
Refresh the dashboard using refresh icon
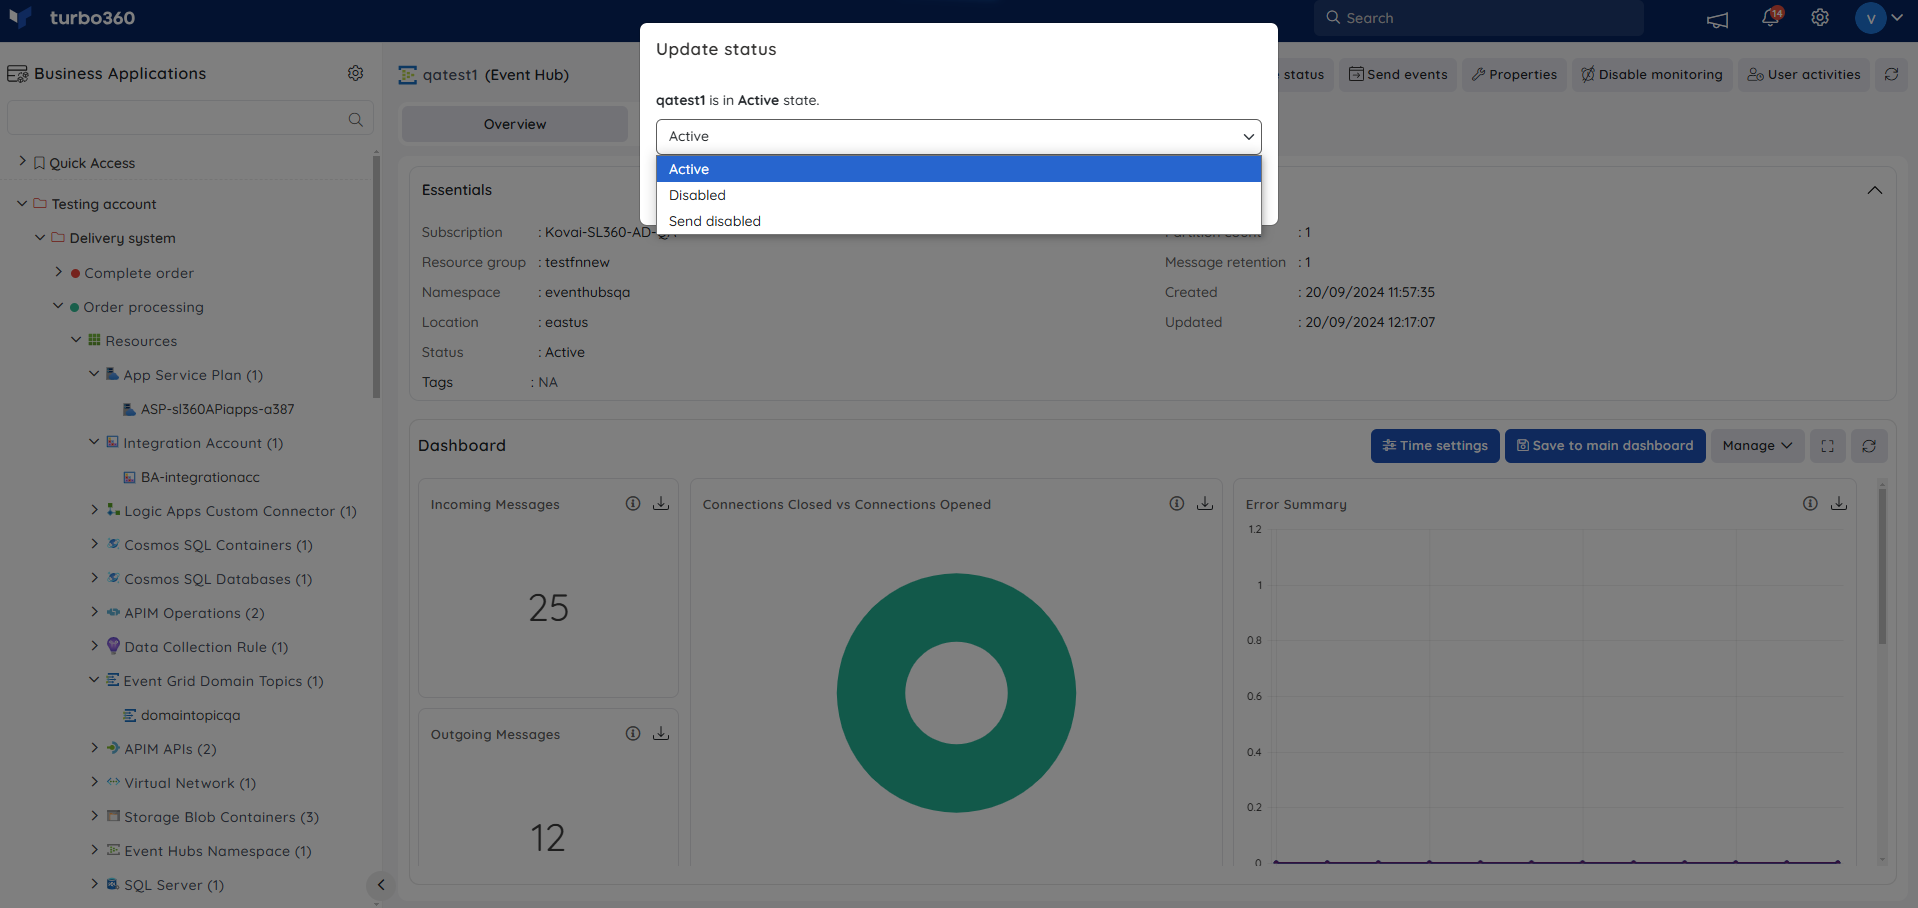click(x=1869, y=446)
